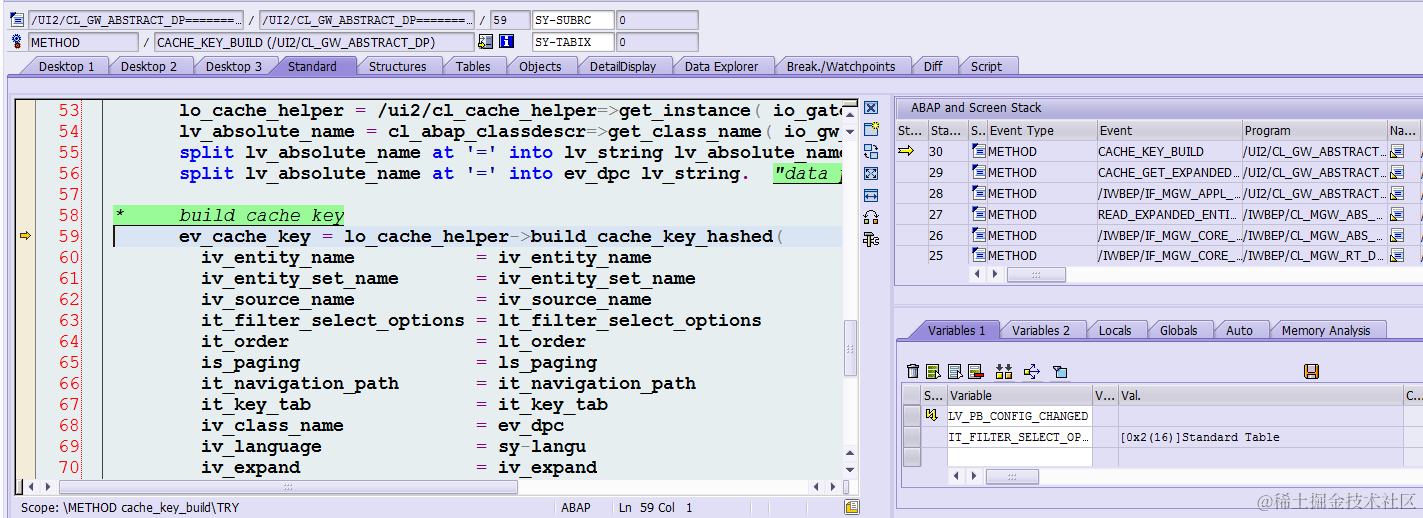Screen dimensions: 1423x518
Task: Open the tool services headset icon
Action: (x=870, y=217)
